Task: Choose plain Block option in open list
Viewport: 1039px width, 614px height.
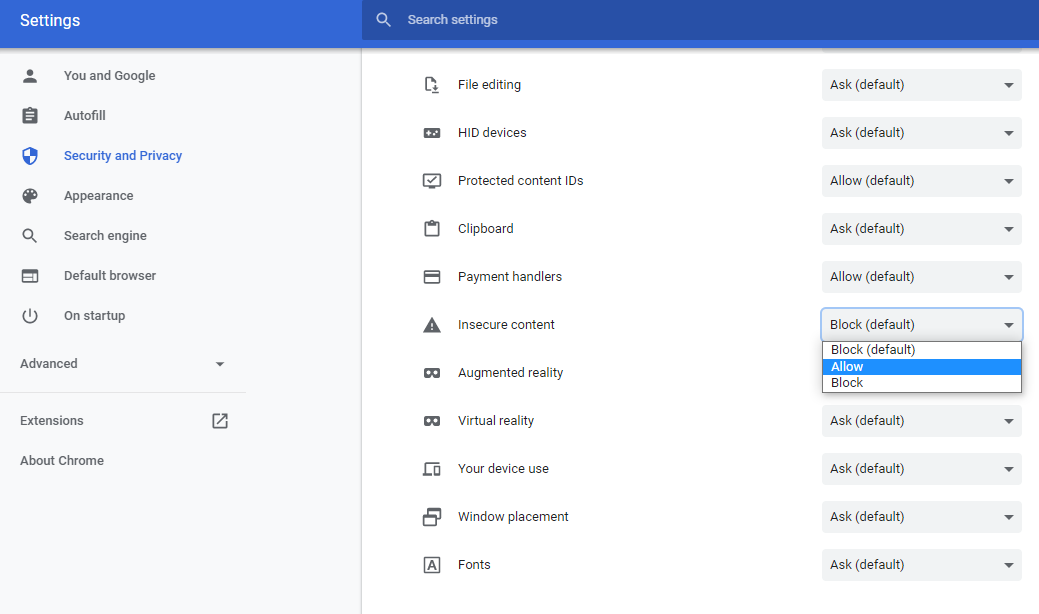Action: click(x=922, y=383)
